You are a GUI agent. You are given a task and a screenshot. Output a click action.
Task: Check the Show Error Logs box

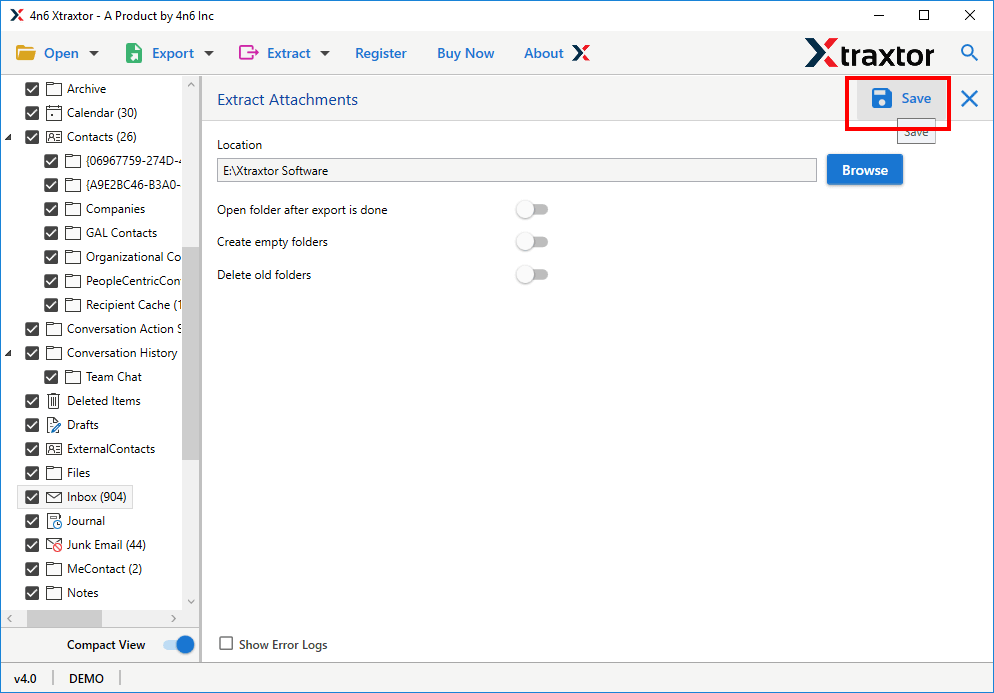coord(226,644)
